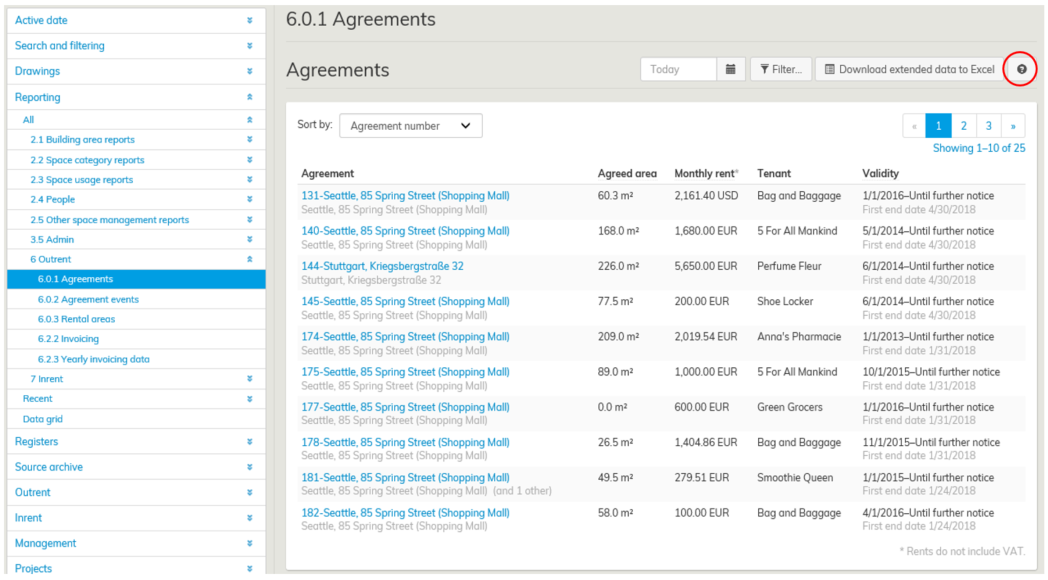Expand the 7 Inrent subsection chevron
The width and height of the screenshot is (1048, 580).
(x=249, y=379)
